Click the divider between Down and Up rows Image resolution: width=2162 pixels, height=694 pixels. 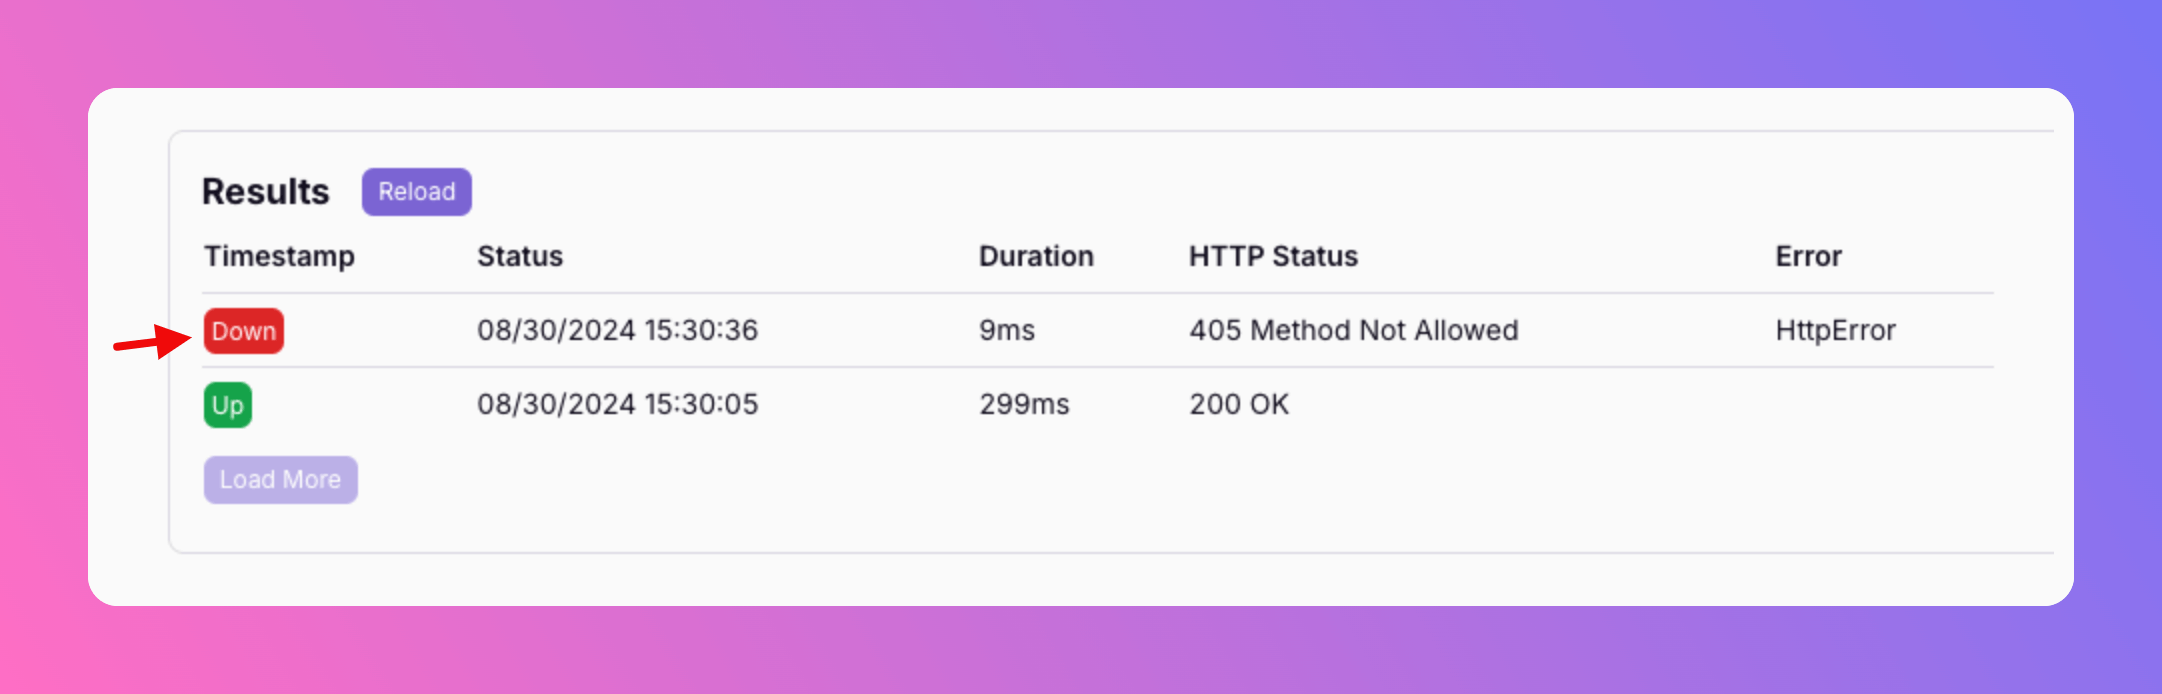1098,367
